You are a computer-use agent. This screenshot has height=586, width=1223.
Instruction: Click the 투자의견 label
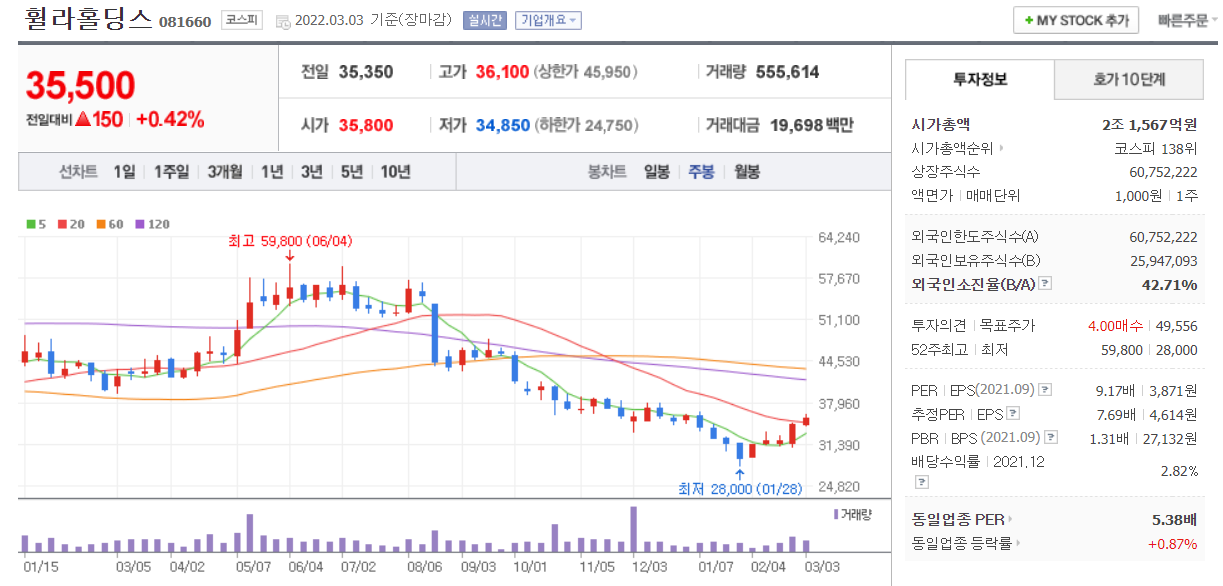click(939, 326)
